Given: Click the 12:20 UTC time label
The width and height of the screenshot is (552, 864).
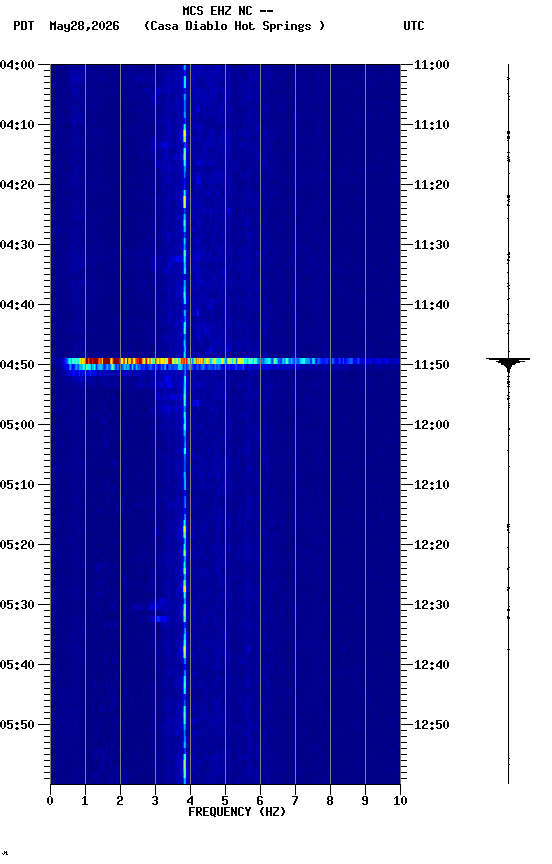Looking at the screenshot, I should click(x=432, y=545).
